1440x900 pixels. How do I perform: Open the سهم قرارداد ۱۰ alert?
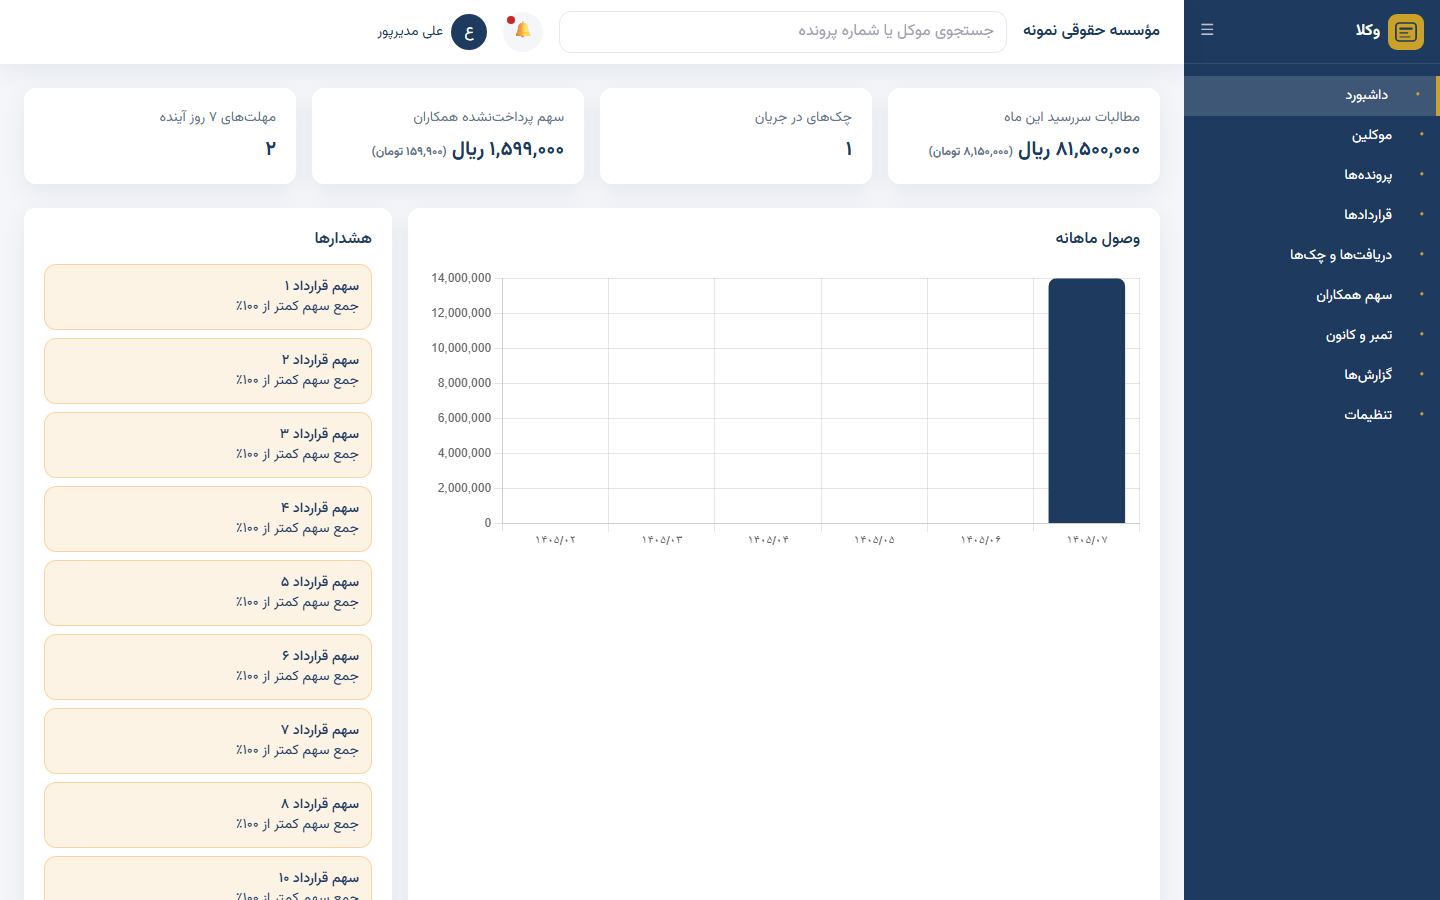coord(208,878)
